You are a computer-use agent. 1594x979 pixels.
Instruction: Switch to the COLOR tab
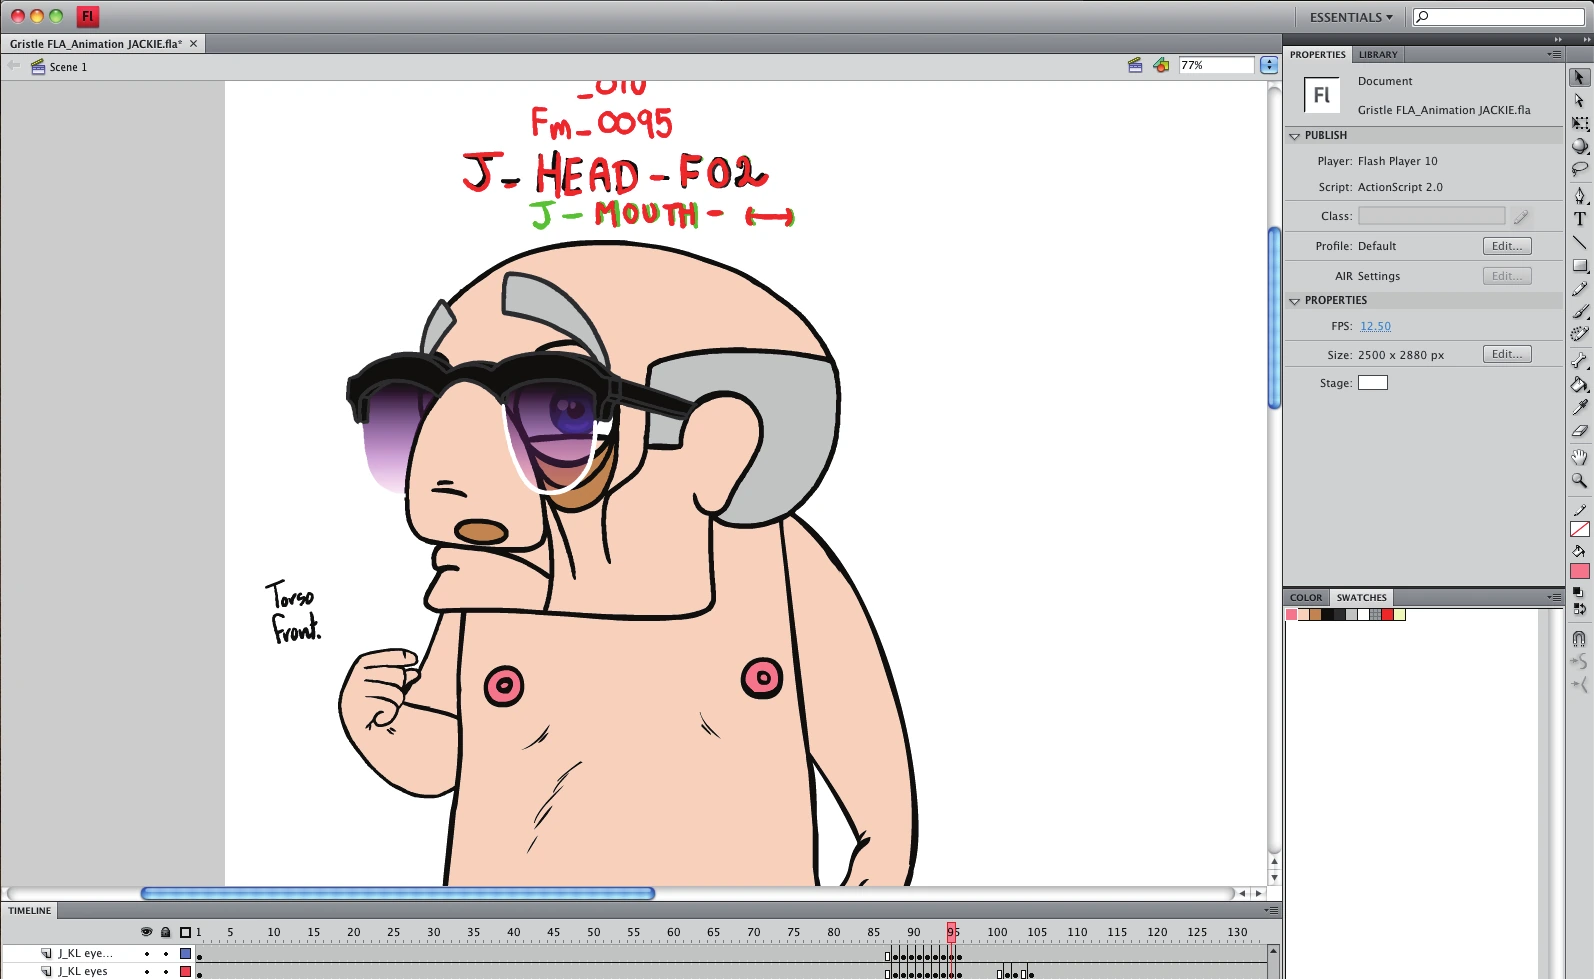1306,598
